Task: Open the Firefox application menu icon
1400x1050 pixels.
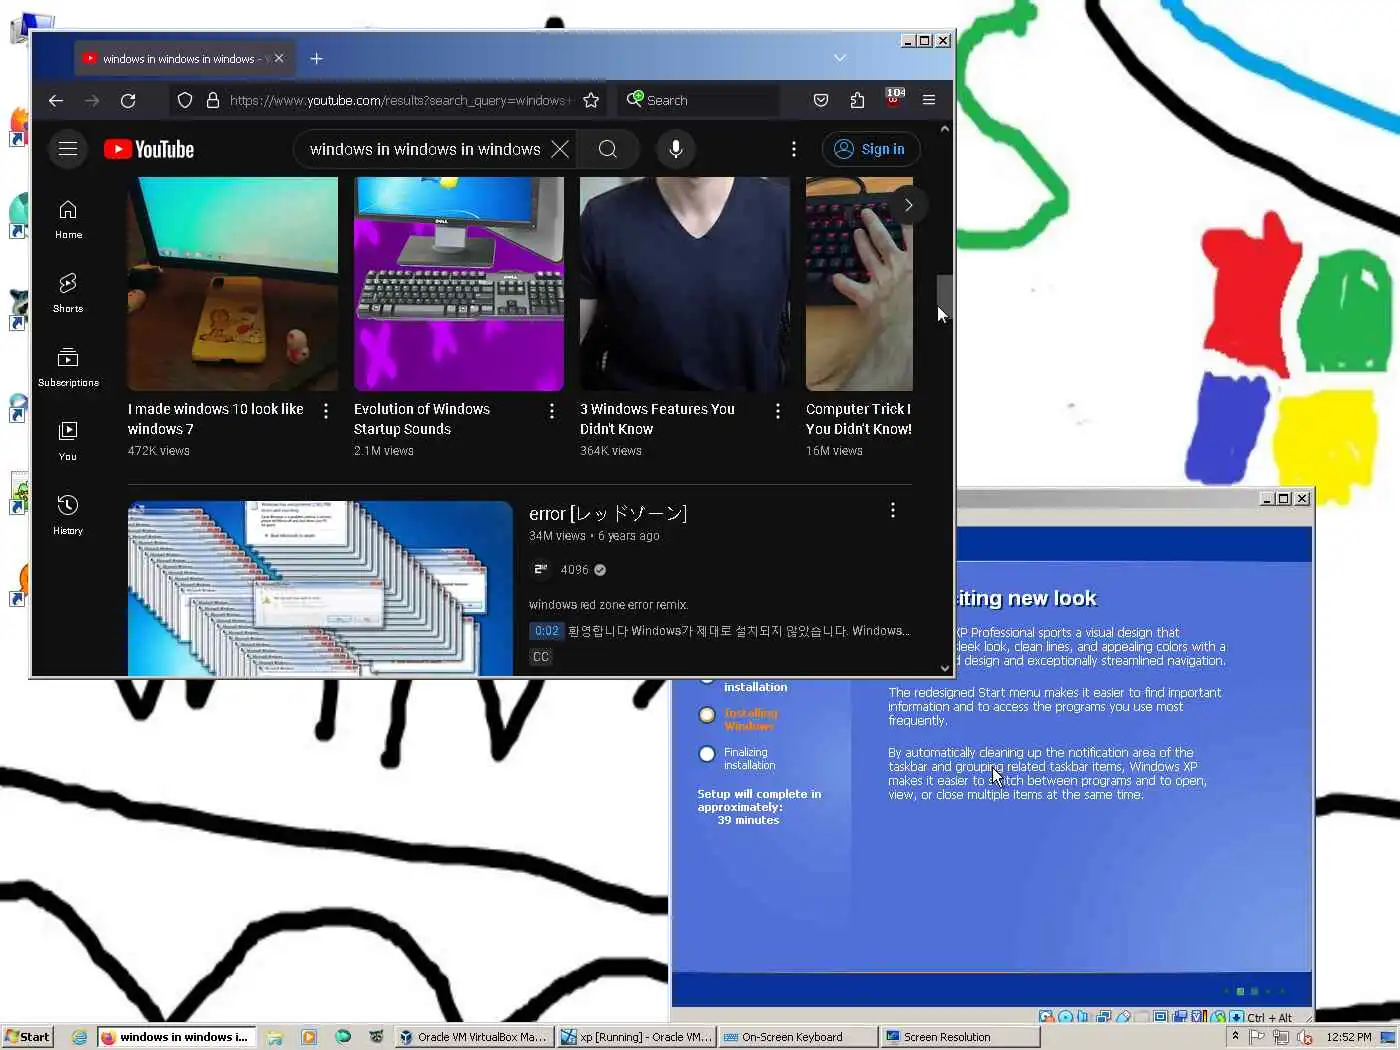Action: 929,100
